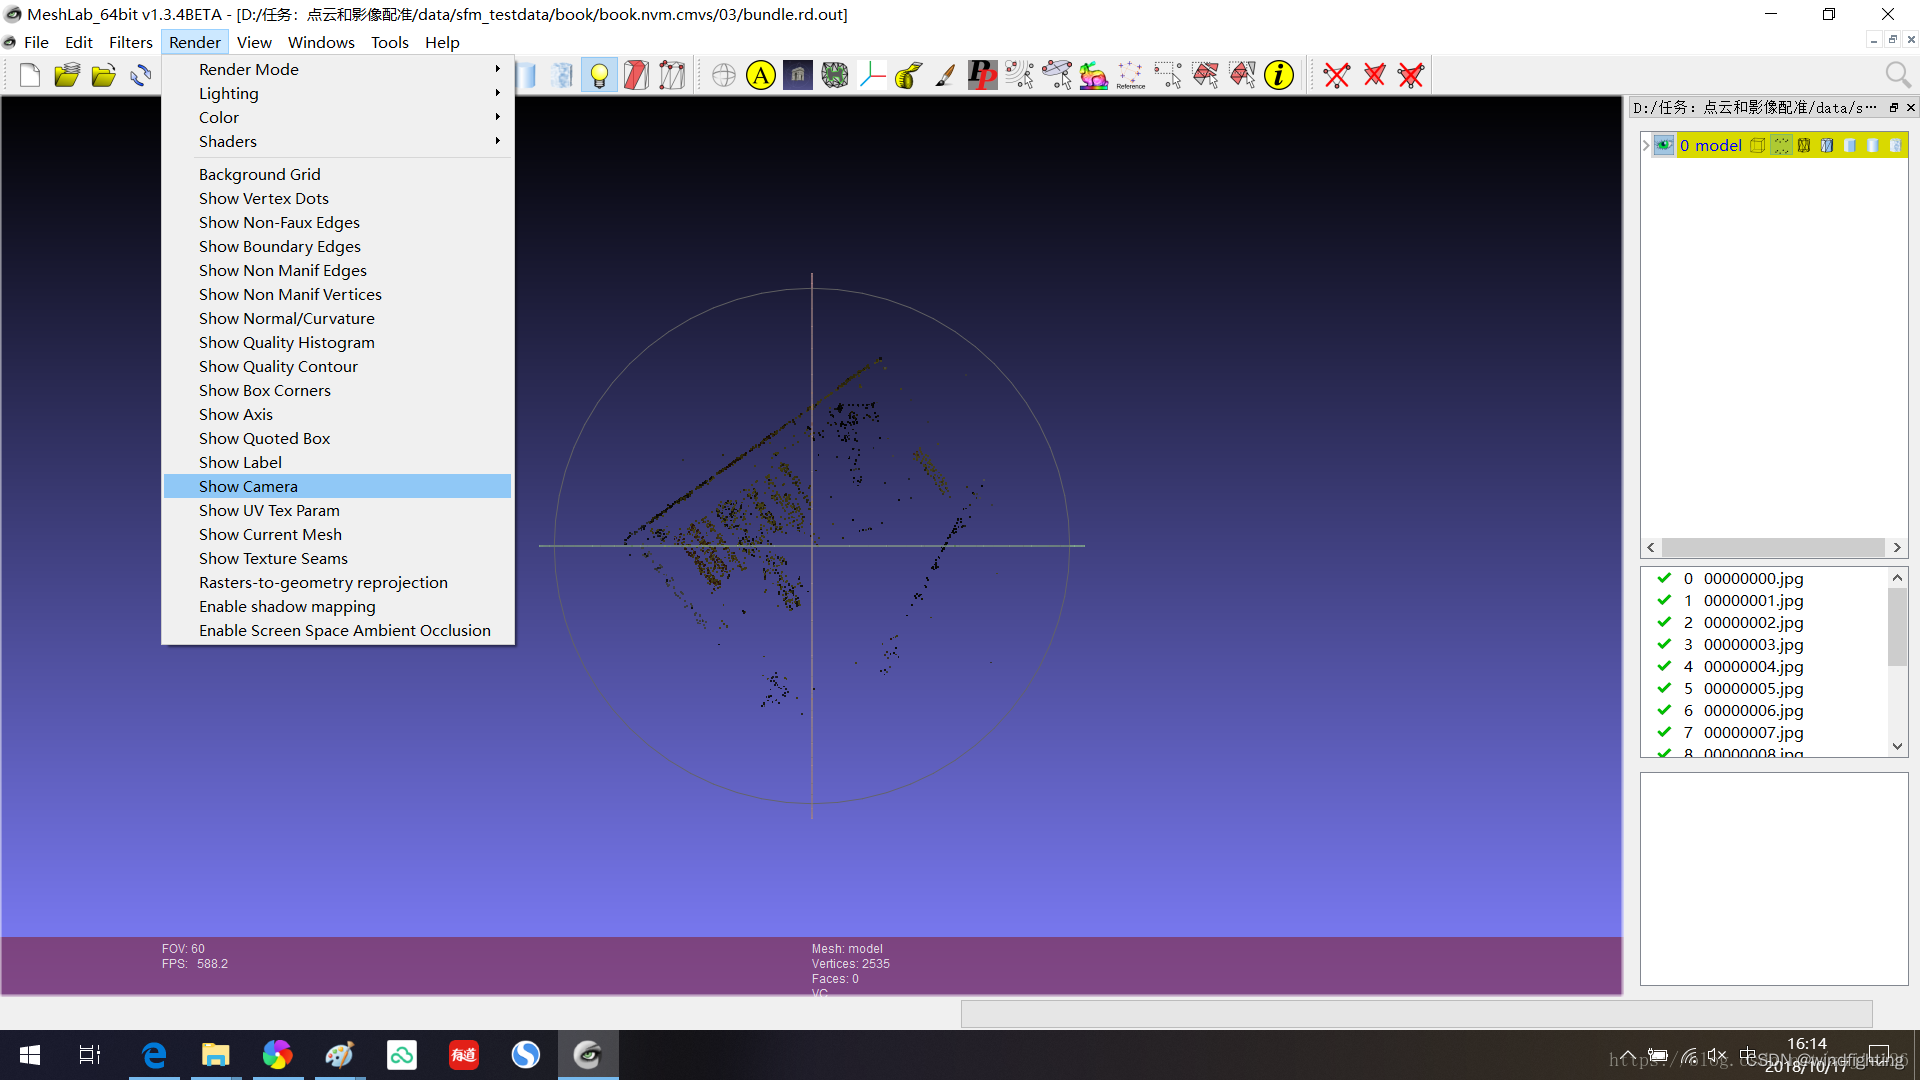Click the New Empty Project icon
The height and width of the screenshot is (1080, 1920).
tap(30, 75)
